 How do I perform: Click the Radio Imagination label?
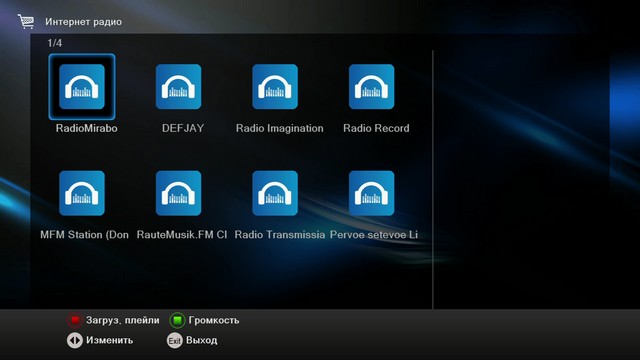[280, 128]
